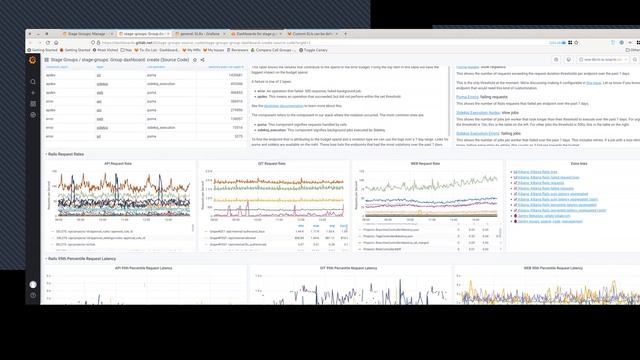Screen dimensions: 640x360
Task: Click the share dashboard icon
Action: pyautogui.click(x=202, y=60)
